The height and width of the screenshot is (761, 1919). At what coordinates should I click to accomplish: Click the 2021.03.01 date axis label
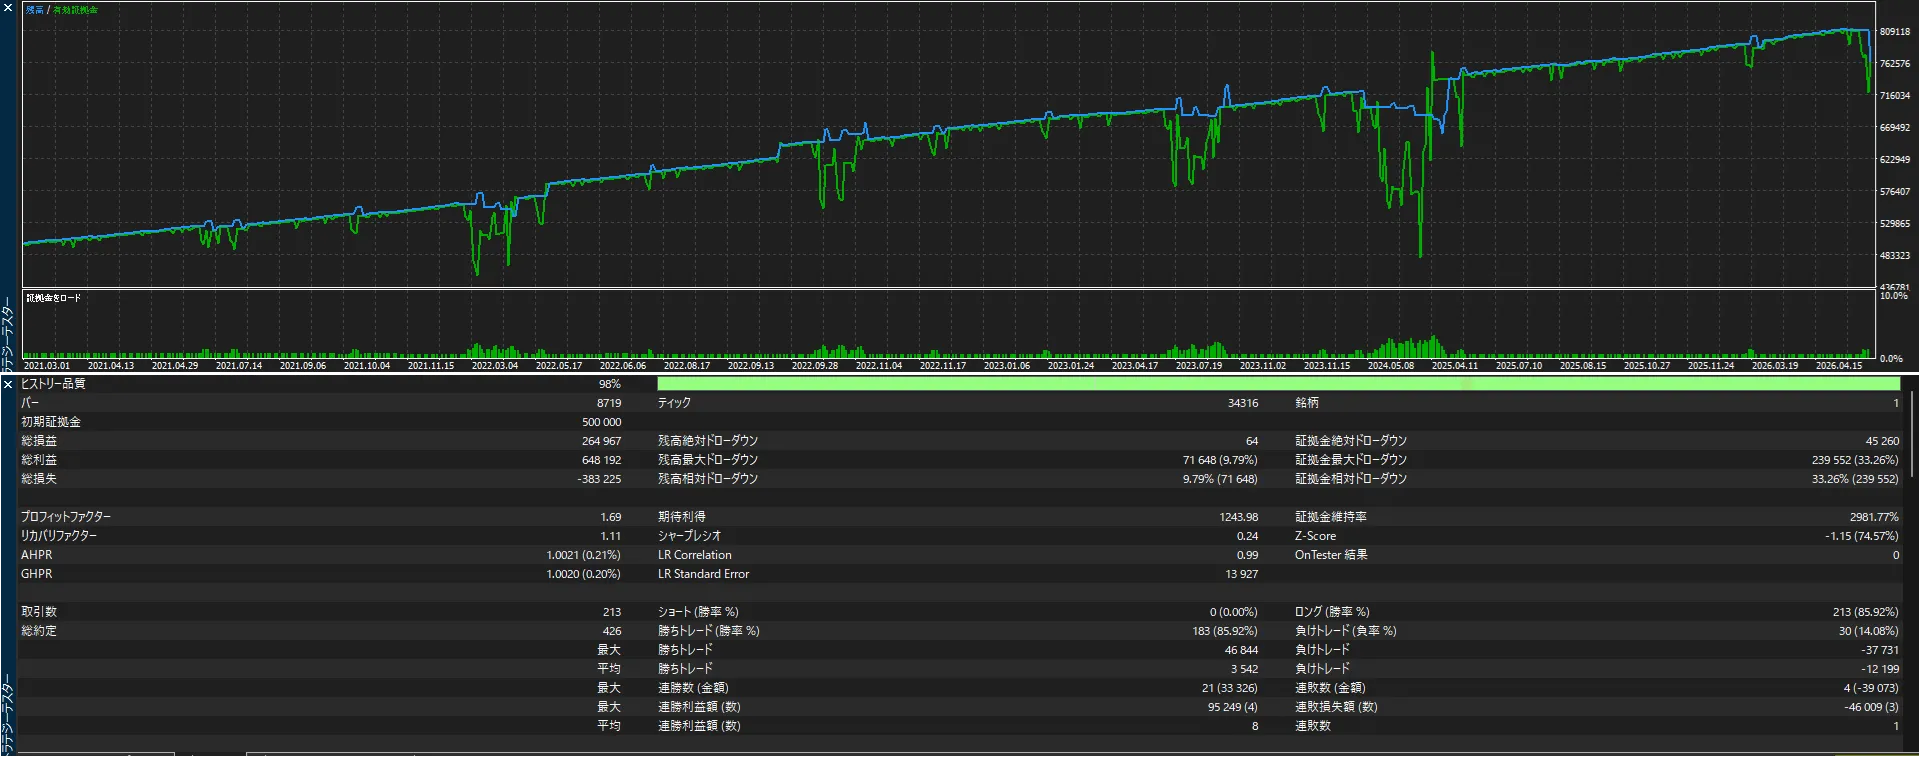(x=47, y=366)
